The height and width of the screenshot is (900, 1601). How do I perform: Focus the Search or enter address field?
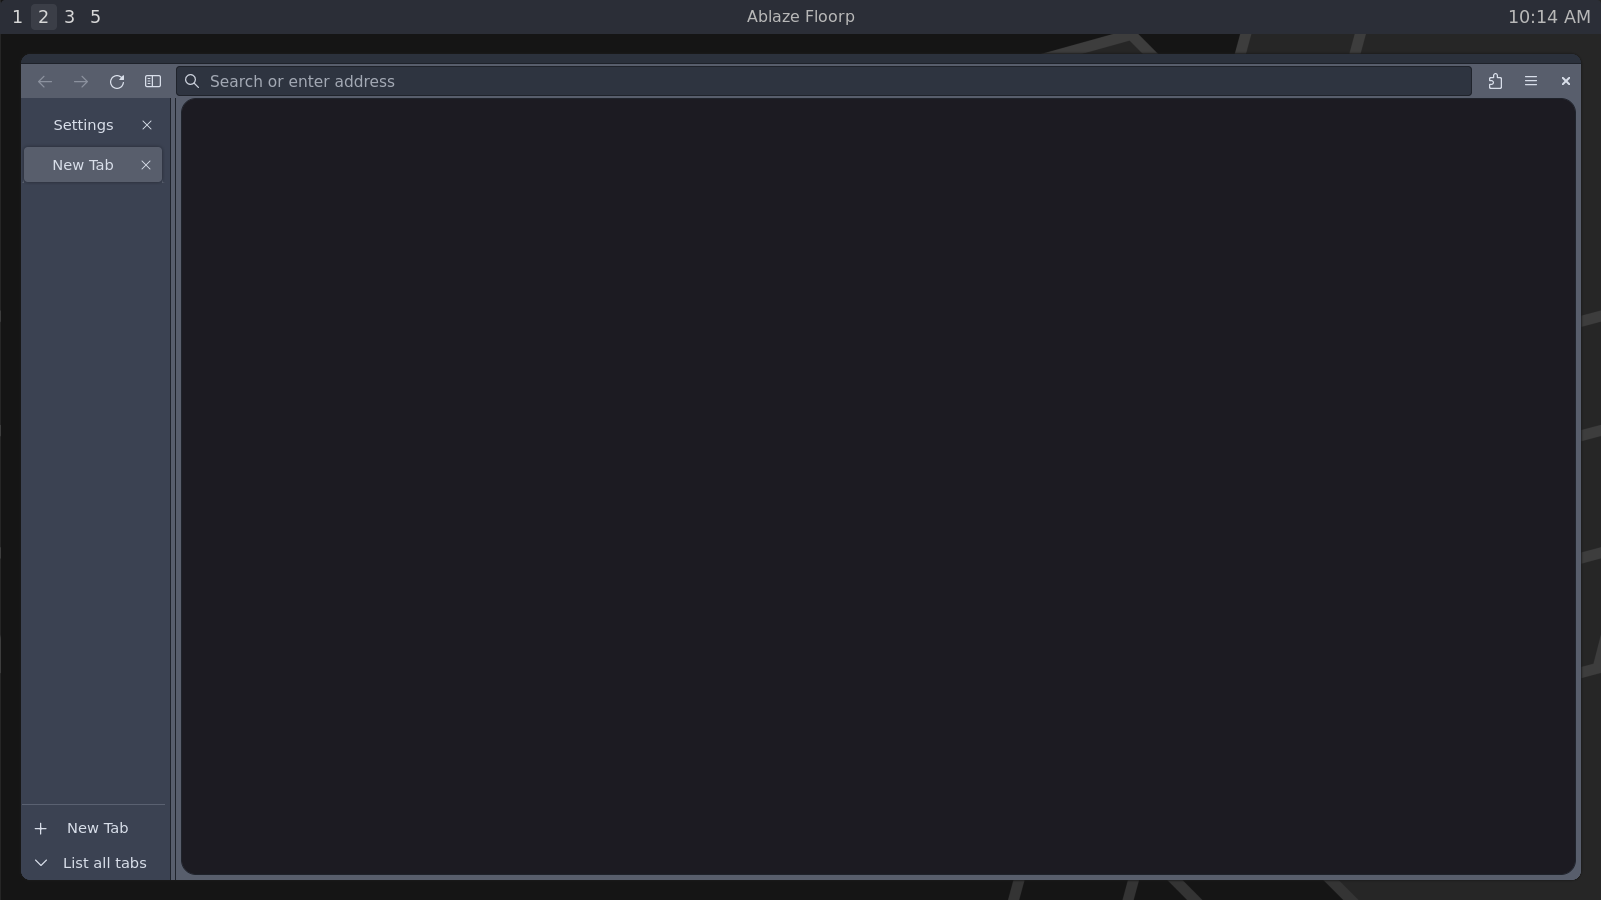[700, 82]
